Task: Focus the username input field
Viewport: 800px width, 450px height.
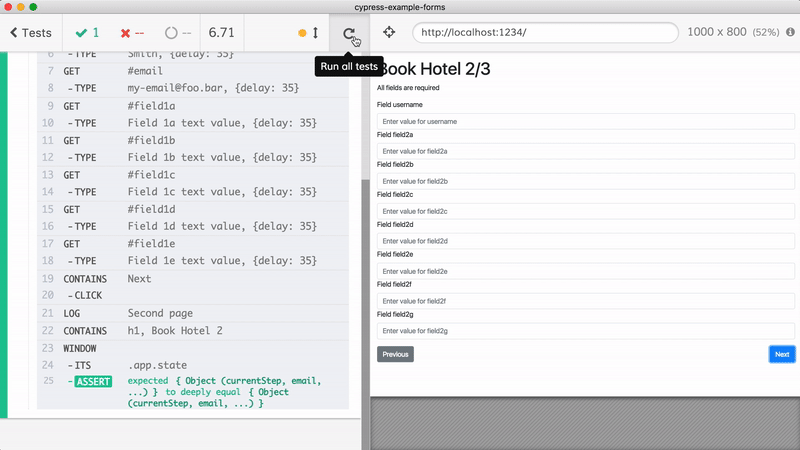Action: 585,121
